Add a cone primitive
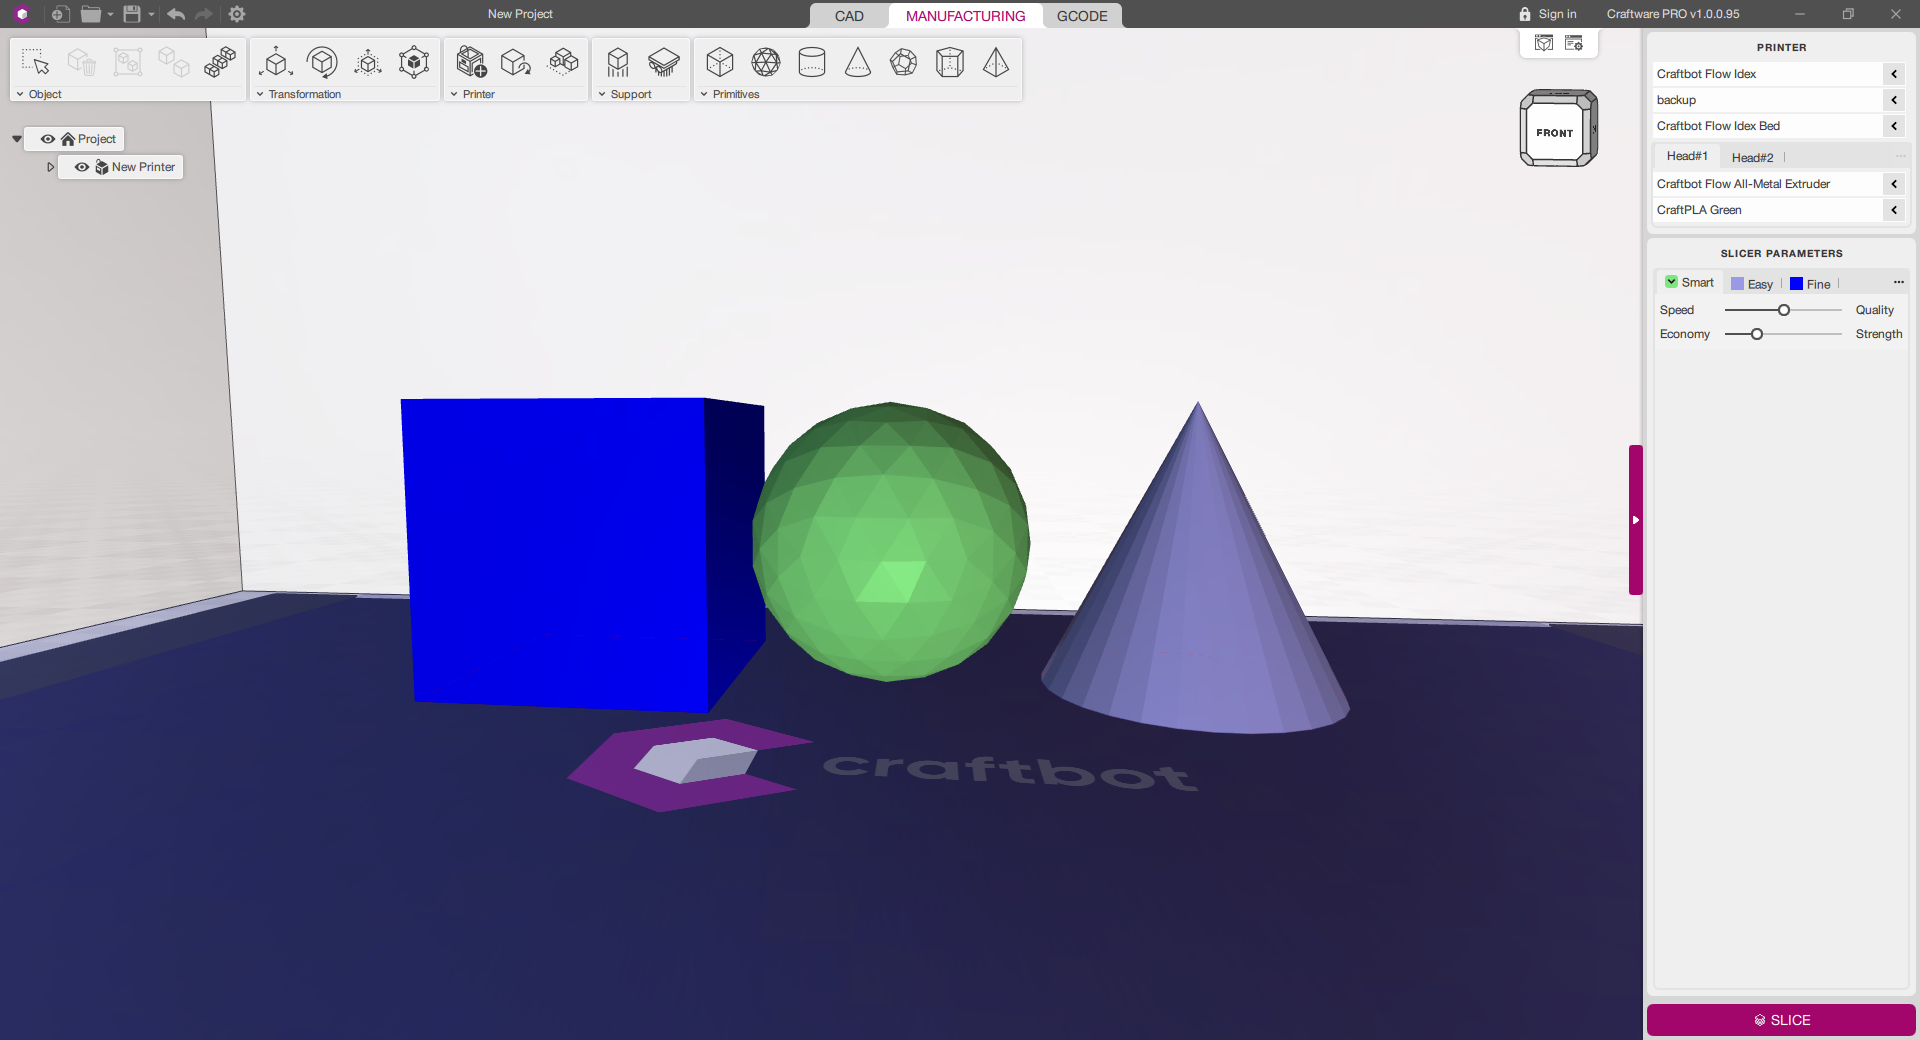 point(858,62)
